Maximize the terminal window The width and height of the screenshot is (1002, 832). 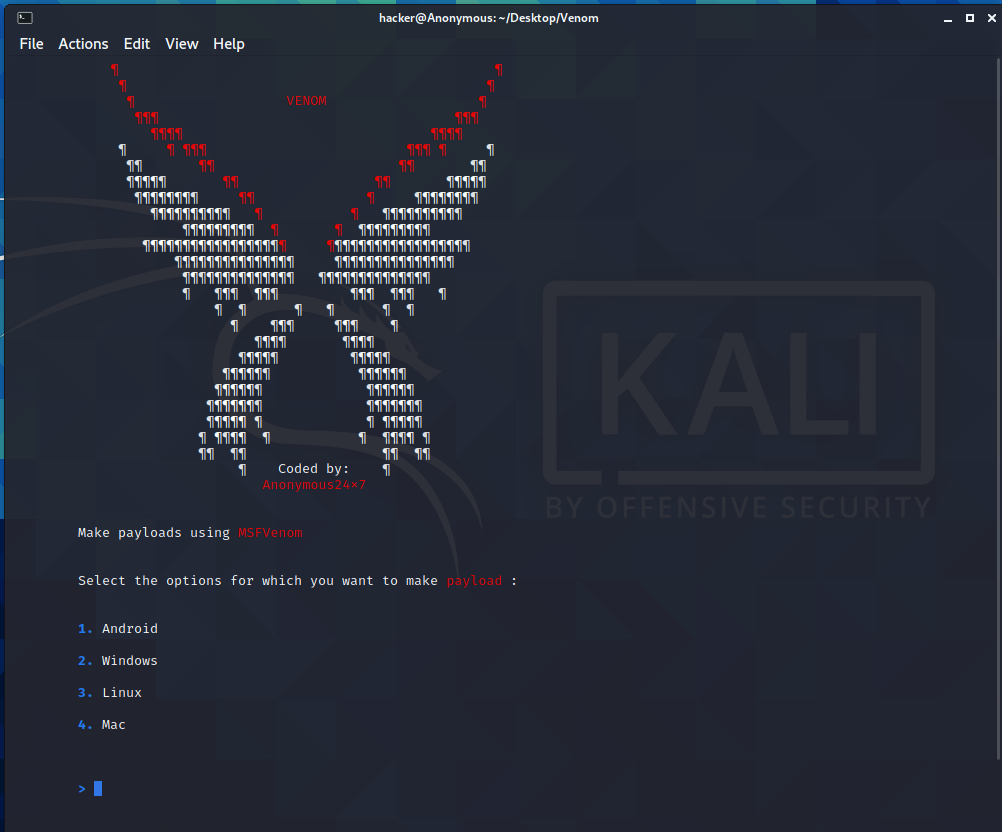click(970, 18)
